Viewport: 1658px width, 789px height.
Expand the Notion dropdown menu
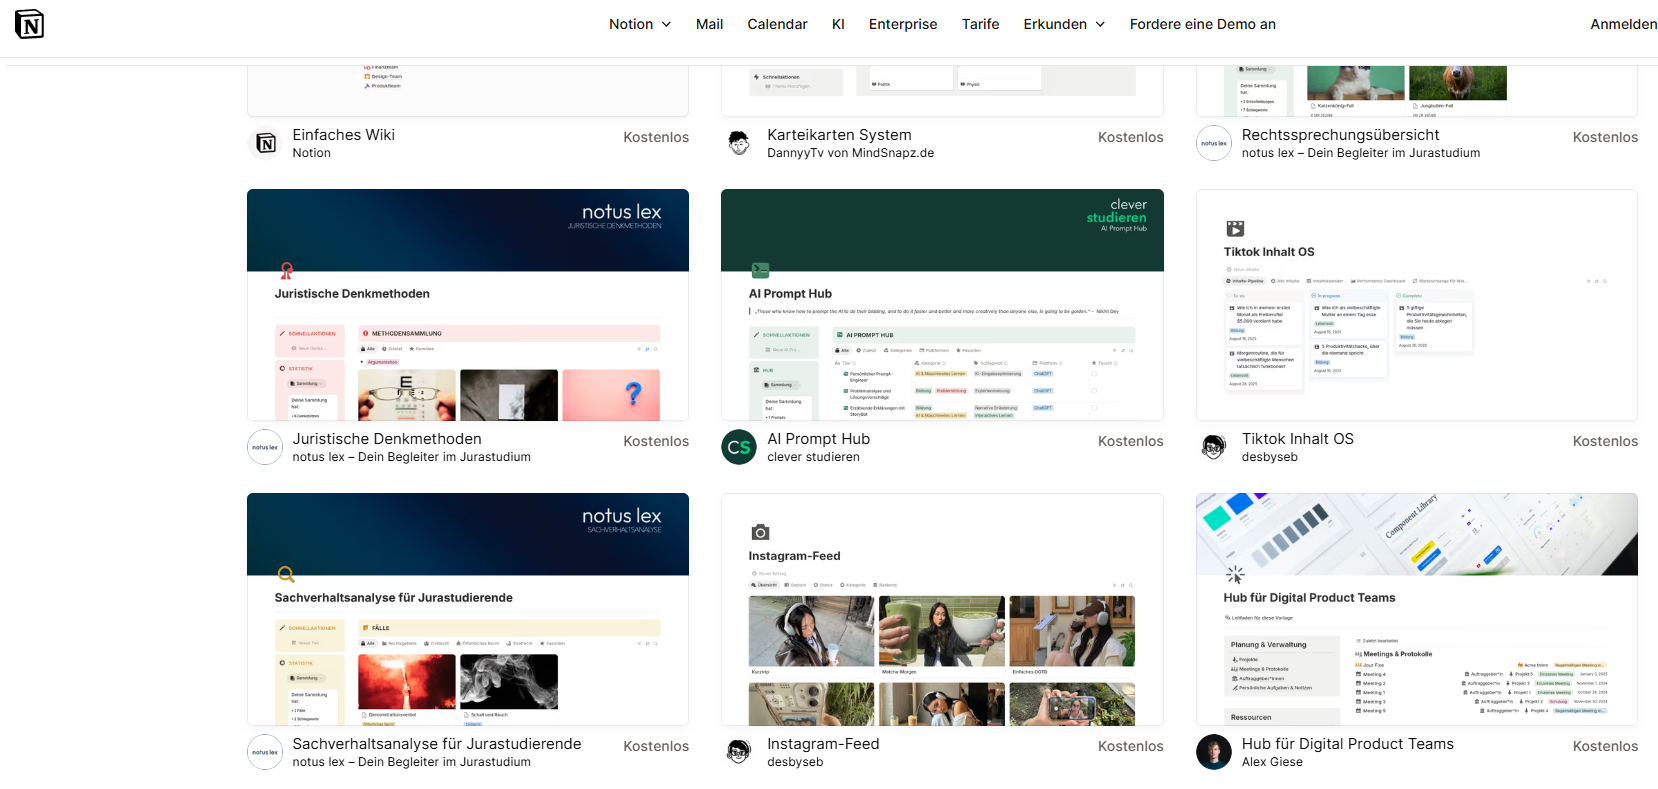640,24
